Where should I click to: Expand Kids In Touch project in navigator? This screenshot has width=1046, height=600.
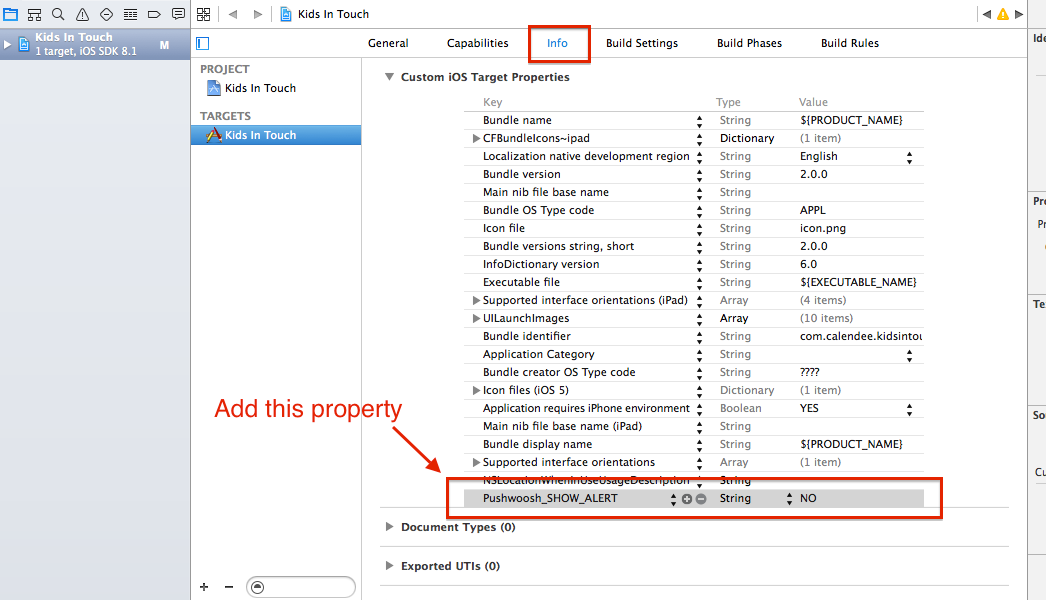click(7, 45)
